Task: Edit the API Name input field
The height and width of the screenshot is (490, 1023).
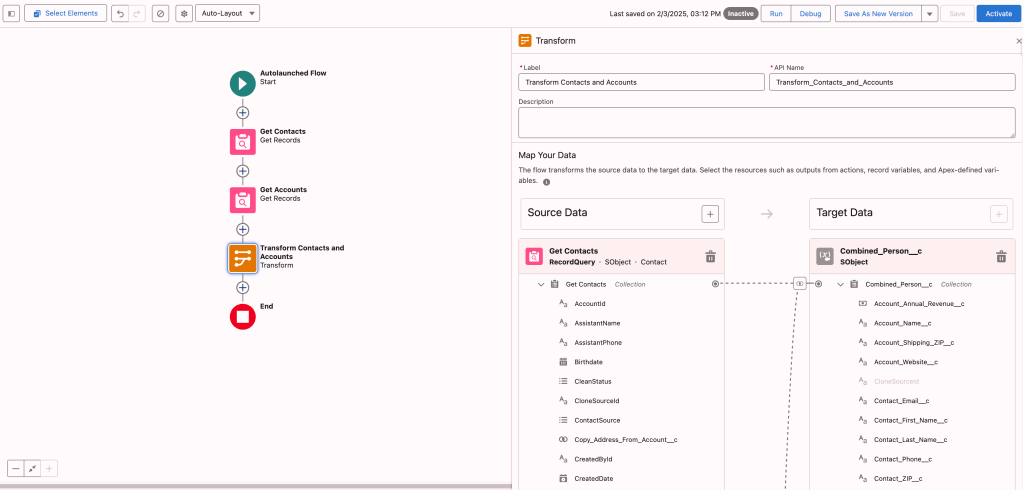Action: tap(892, 82)
